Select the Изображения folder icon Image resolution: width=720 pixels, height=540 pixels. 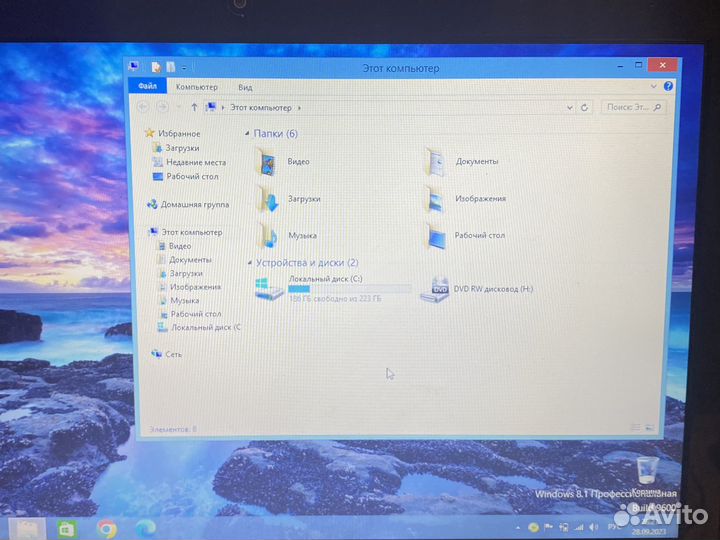(x=434, y=199)
